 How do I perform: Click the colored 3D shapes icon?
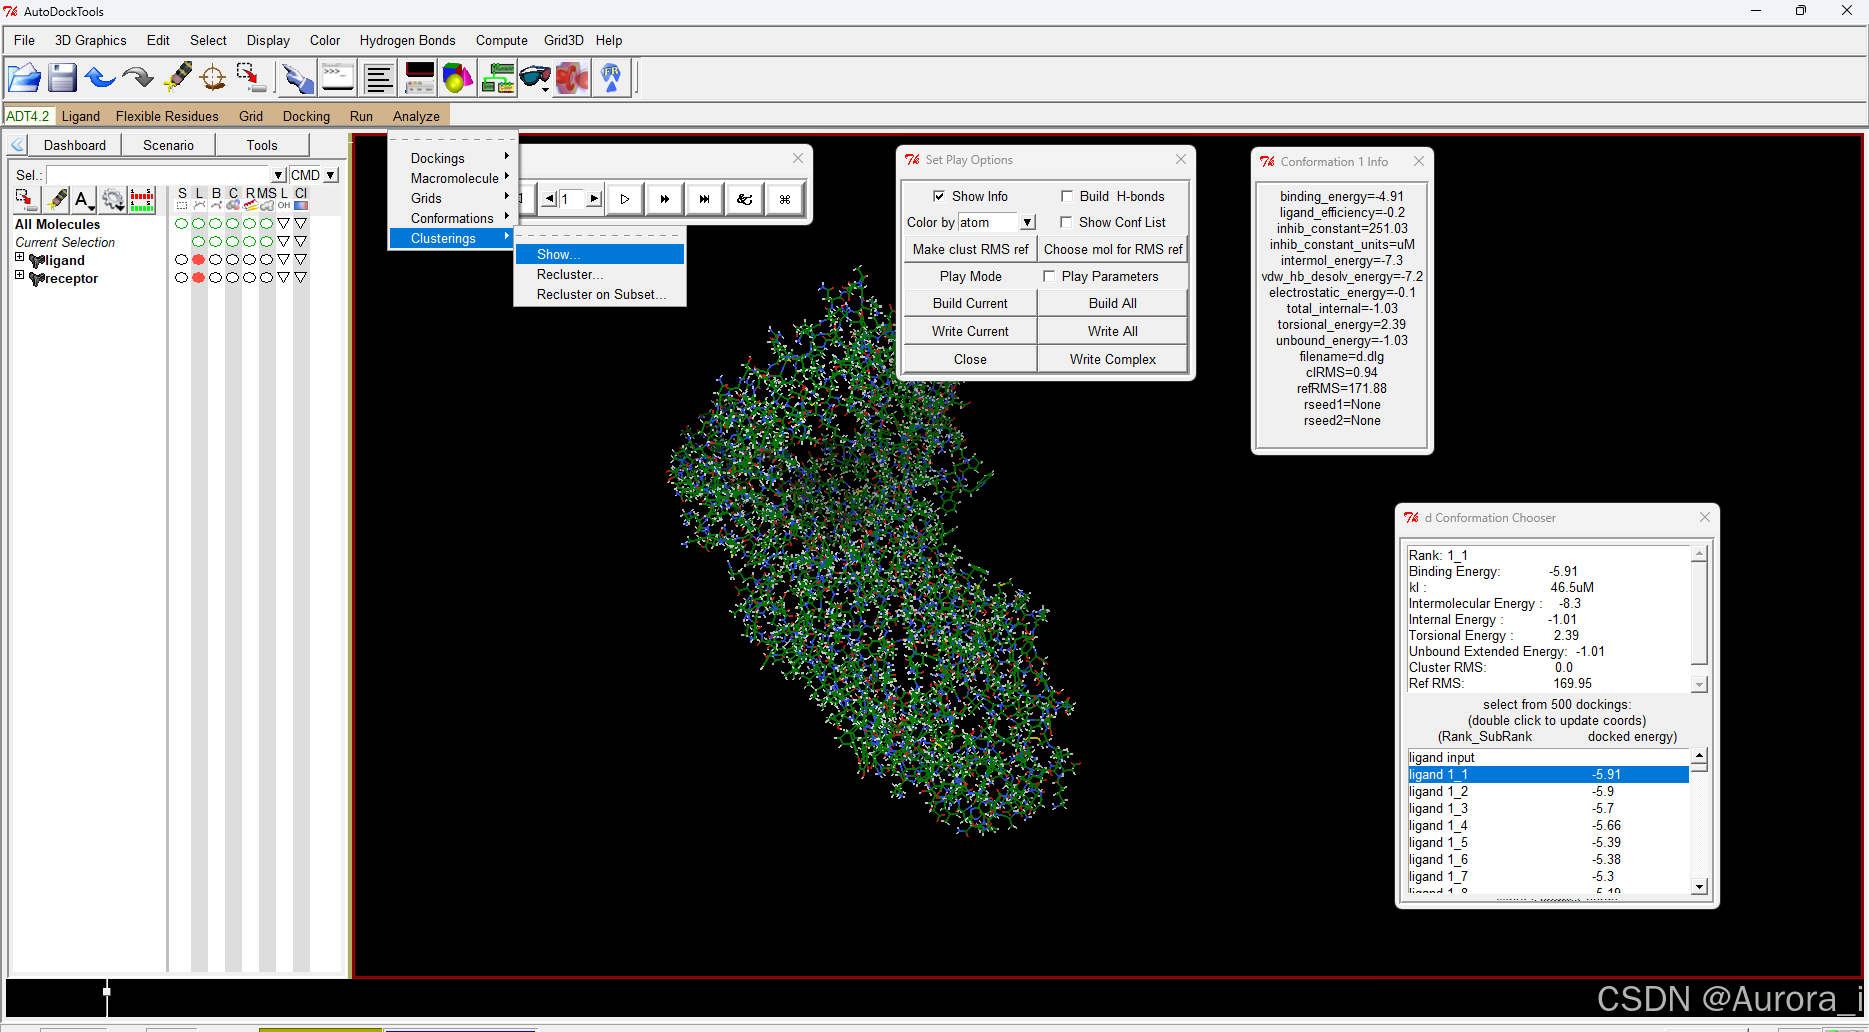[x=457, y=78]
